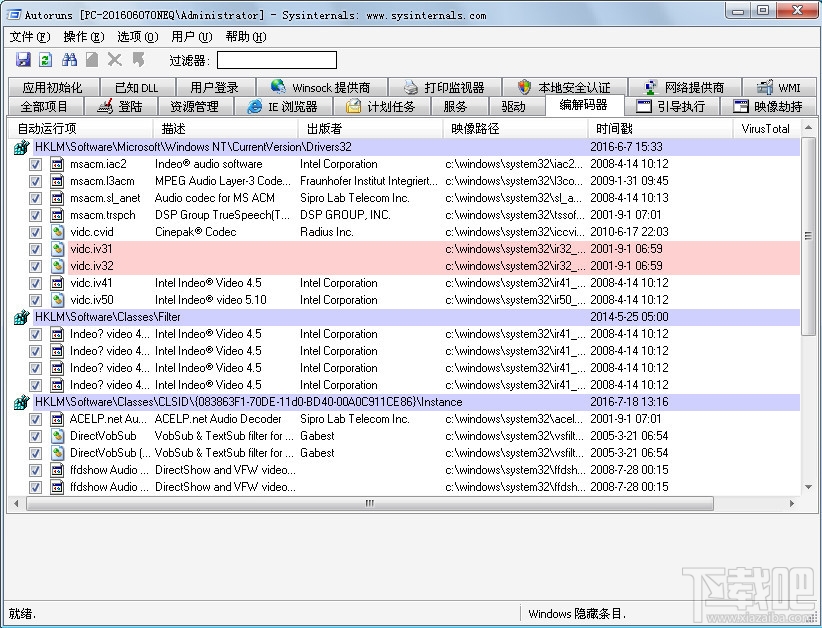Click registry icon beside Drivers32 key

[x=21, y=147]
